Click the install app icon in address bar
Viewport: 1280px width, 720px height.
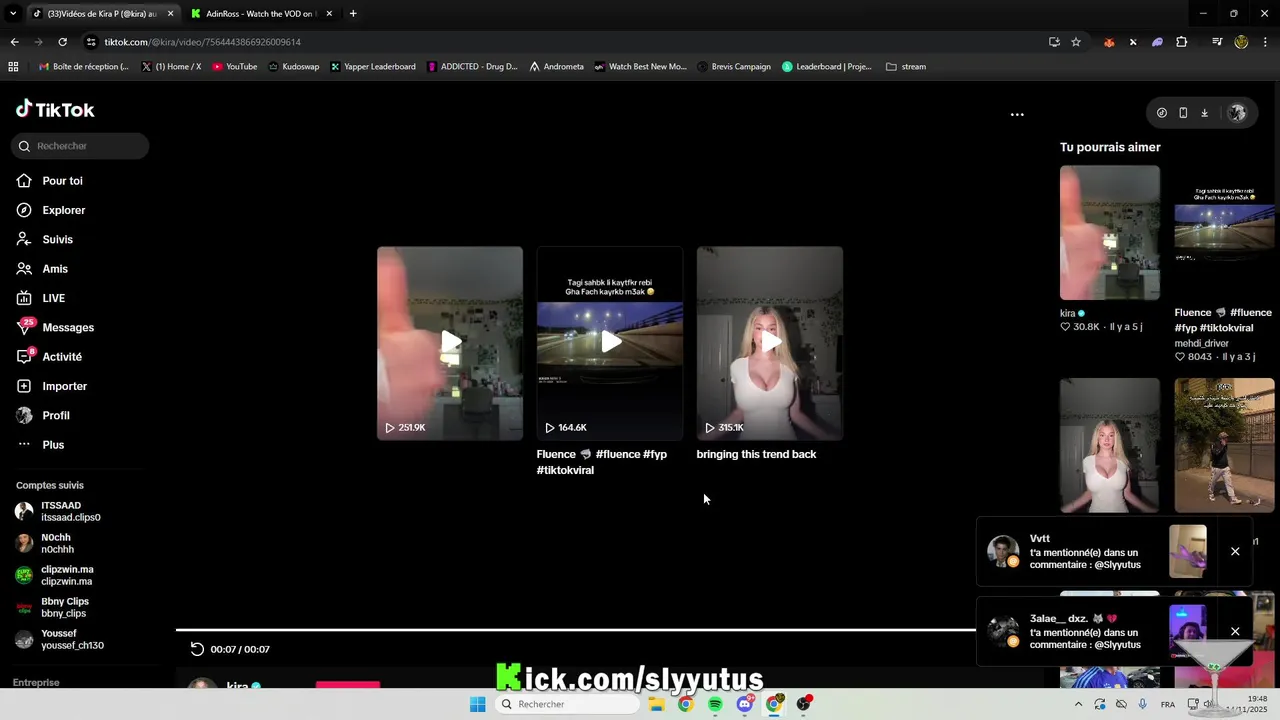pos(1054,42)
